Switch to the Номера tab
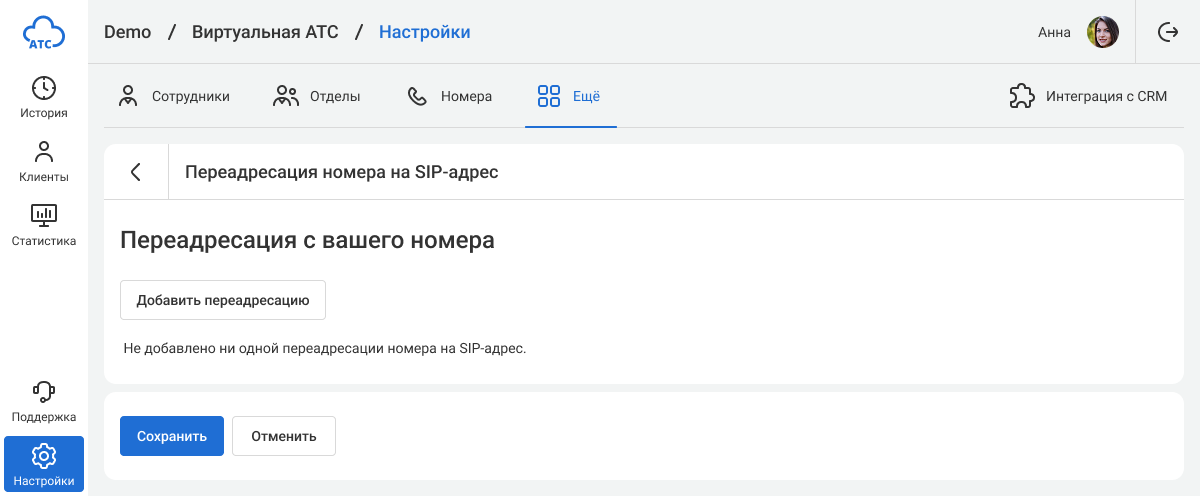Image resolution: width=1200 pixels, height=496 pixels. pos(450,97)
